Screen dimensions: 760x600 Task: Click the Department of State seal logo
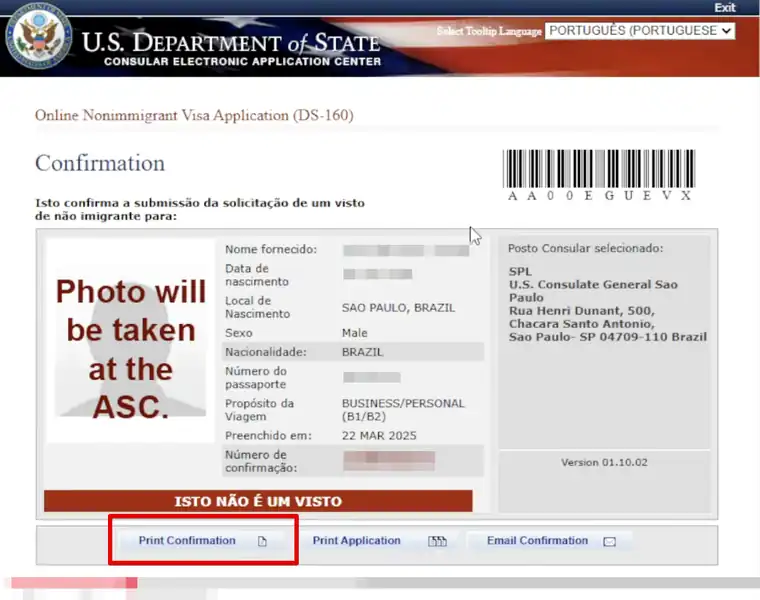38,37
